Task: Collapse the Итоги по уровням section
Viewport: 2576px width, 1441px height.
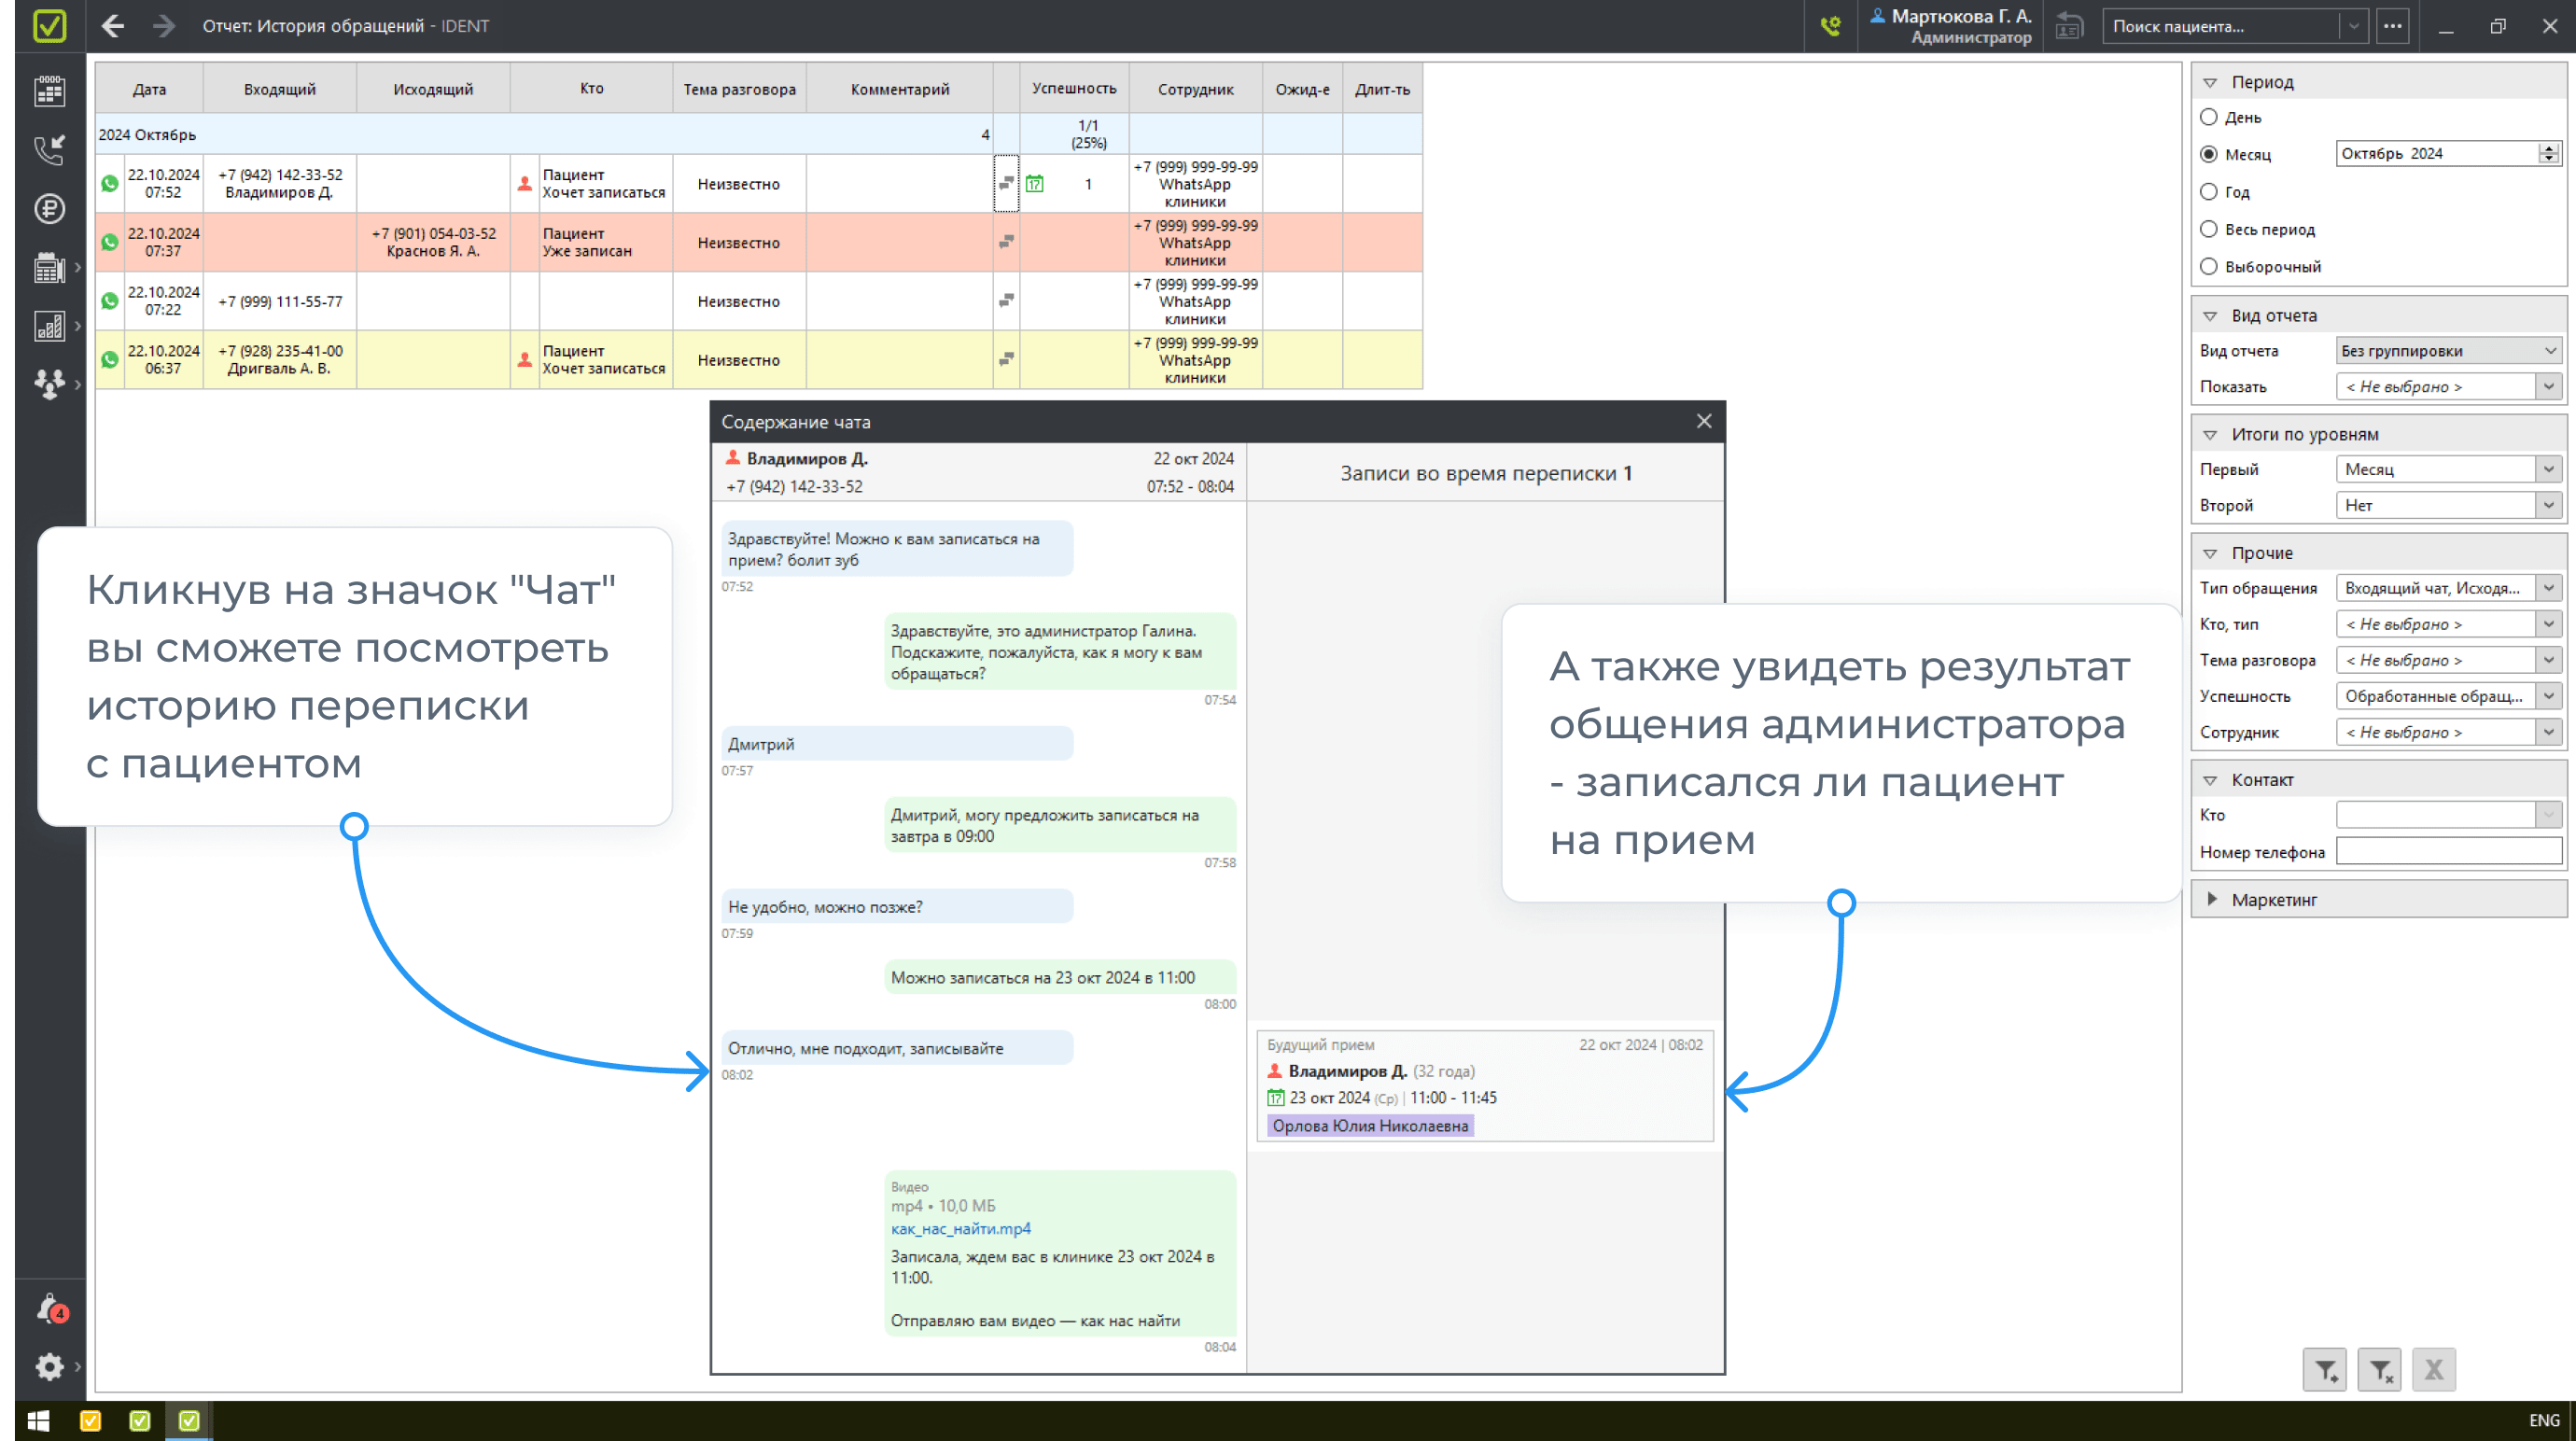Action: (x=2211, y=434)
